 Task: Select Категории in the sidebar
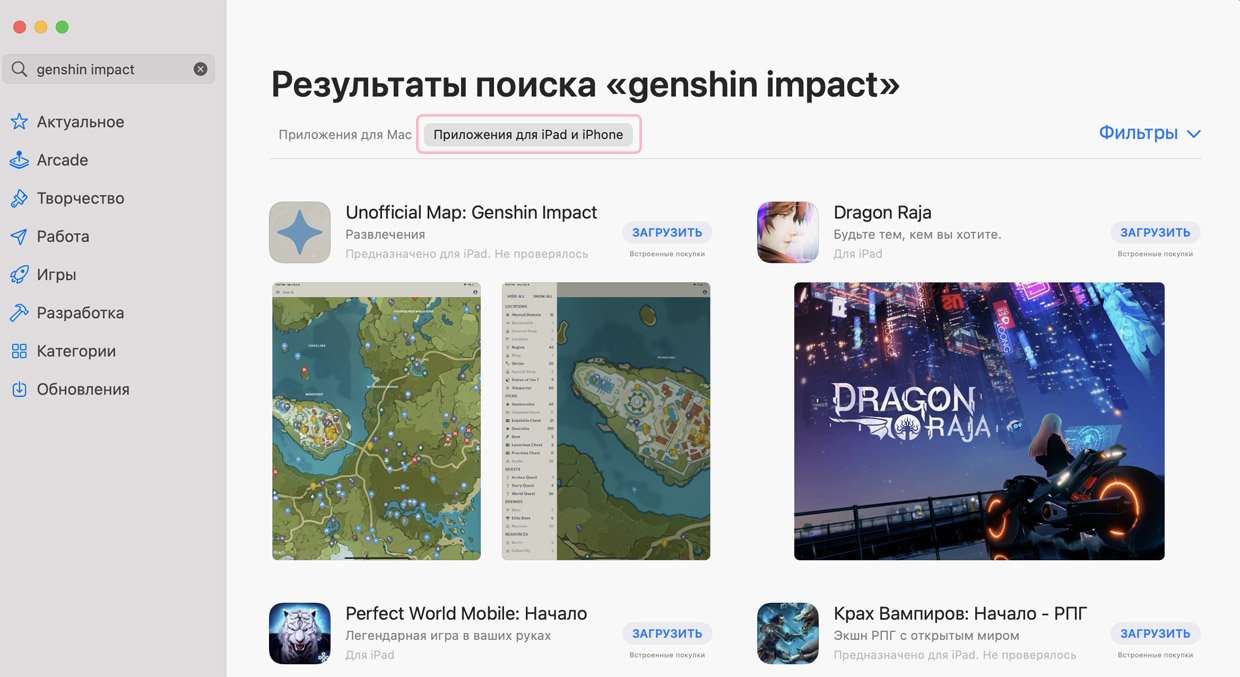tap(76, 351)
